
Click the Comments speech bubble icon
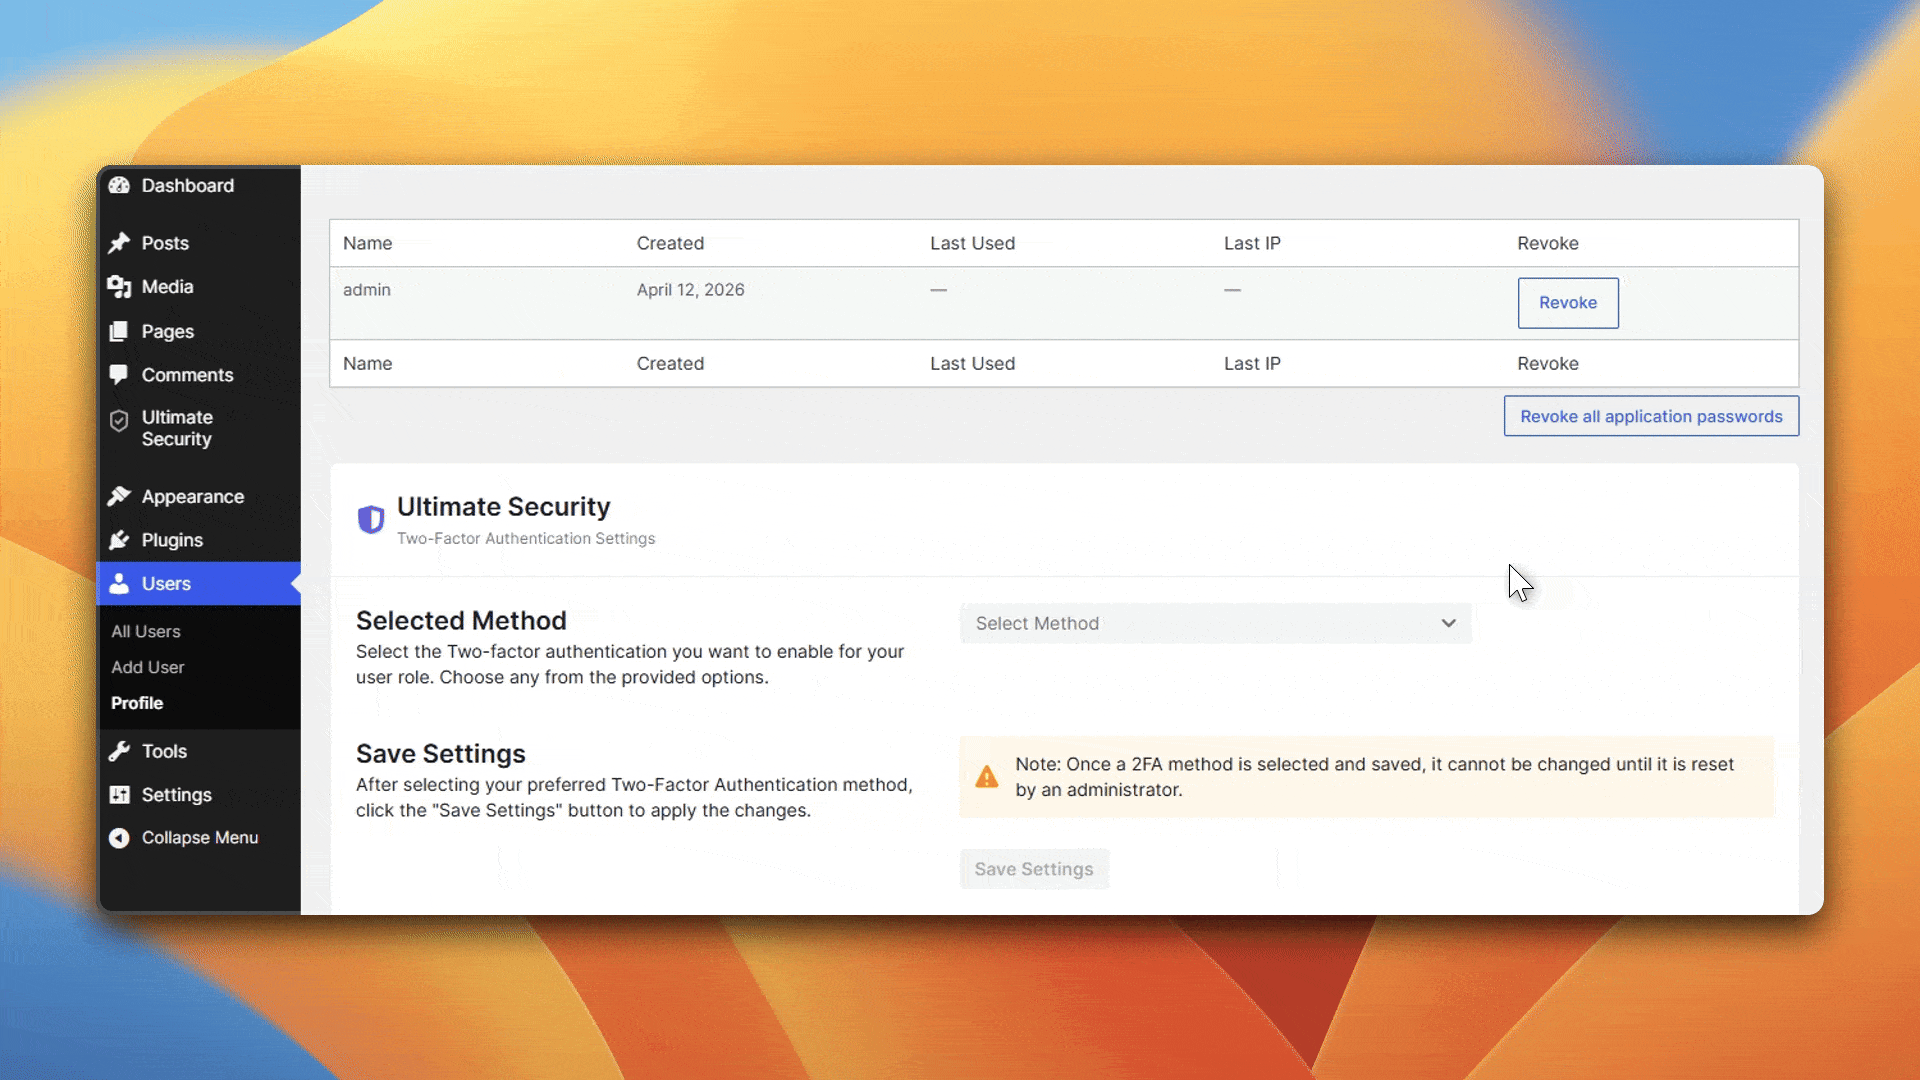[119, 375]
